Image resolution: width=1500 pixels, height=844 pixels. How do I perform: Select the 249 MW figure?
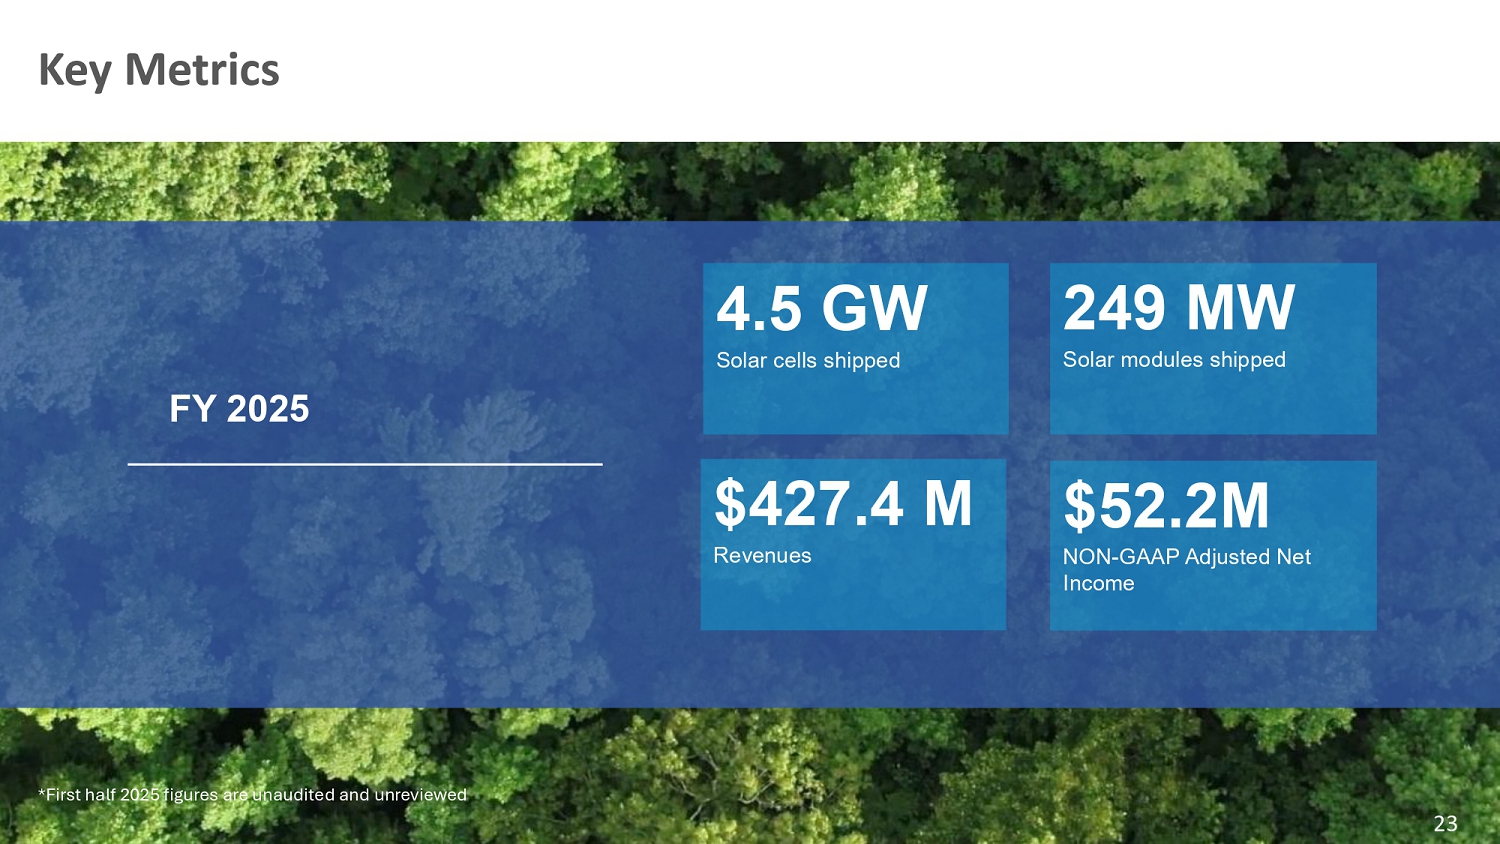(x=1178, y=308)
